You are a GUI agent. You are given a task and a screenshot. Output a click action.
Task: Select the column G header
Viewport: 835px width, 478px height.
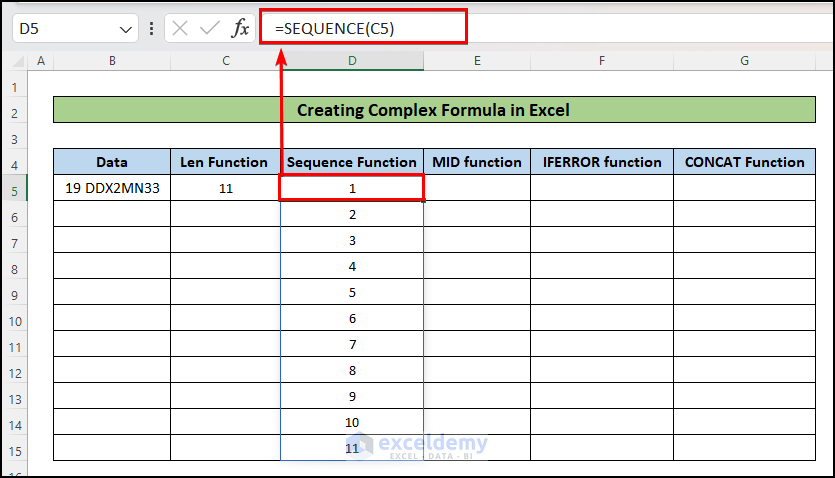745,61
